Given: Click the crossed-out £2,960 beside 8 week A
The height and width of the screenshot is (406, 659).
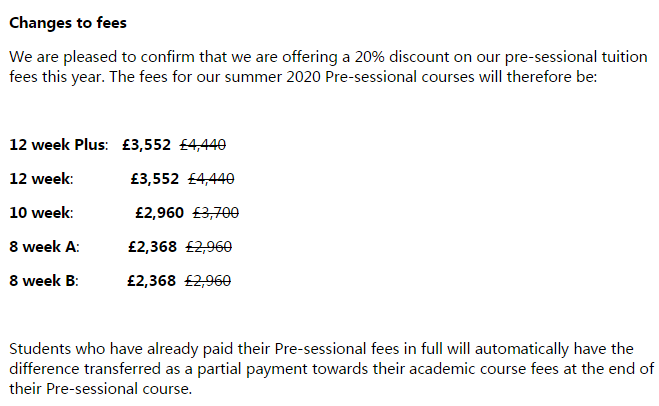Looking at the screenshot, I should [209, 247].
